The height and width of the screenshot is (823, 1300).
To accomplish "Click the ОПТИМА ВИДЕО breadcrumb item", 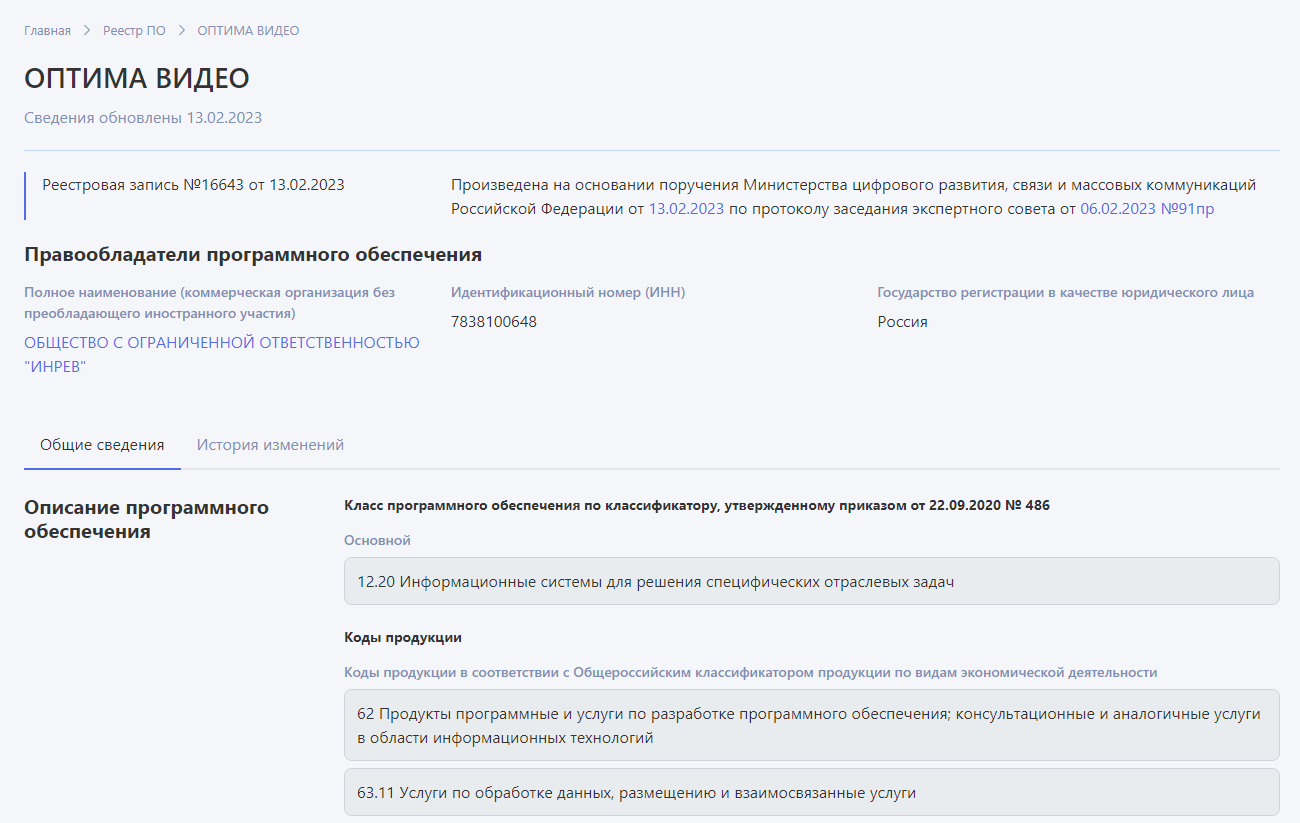I will point(248,31).
